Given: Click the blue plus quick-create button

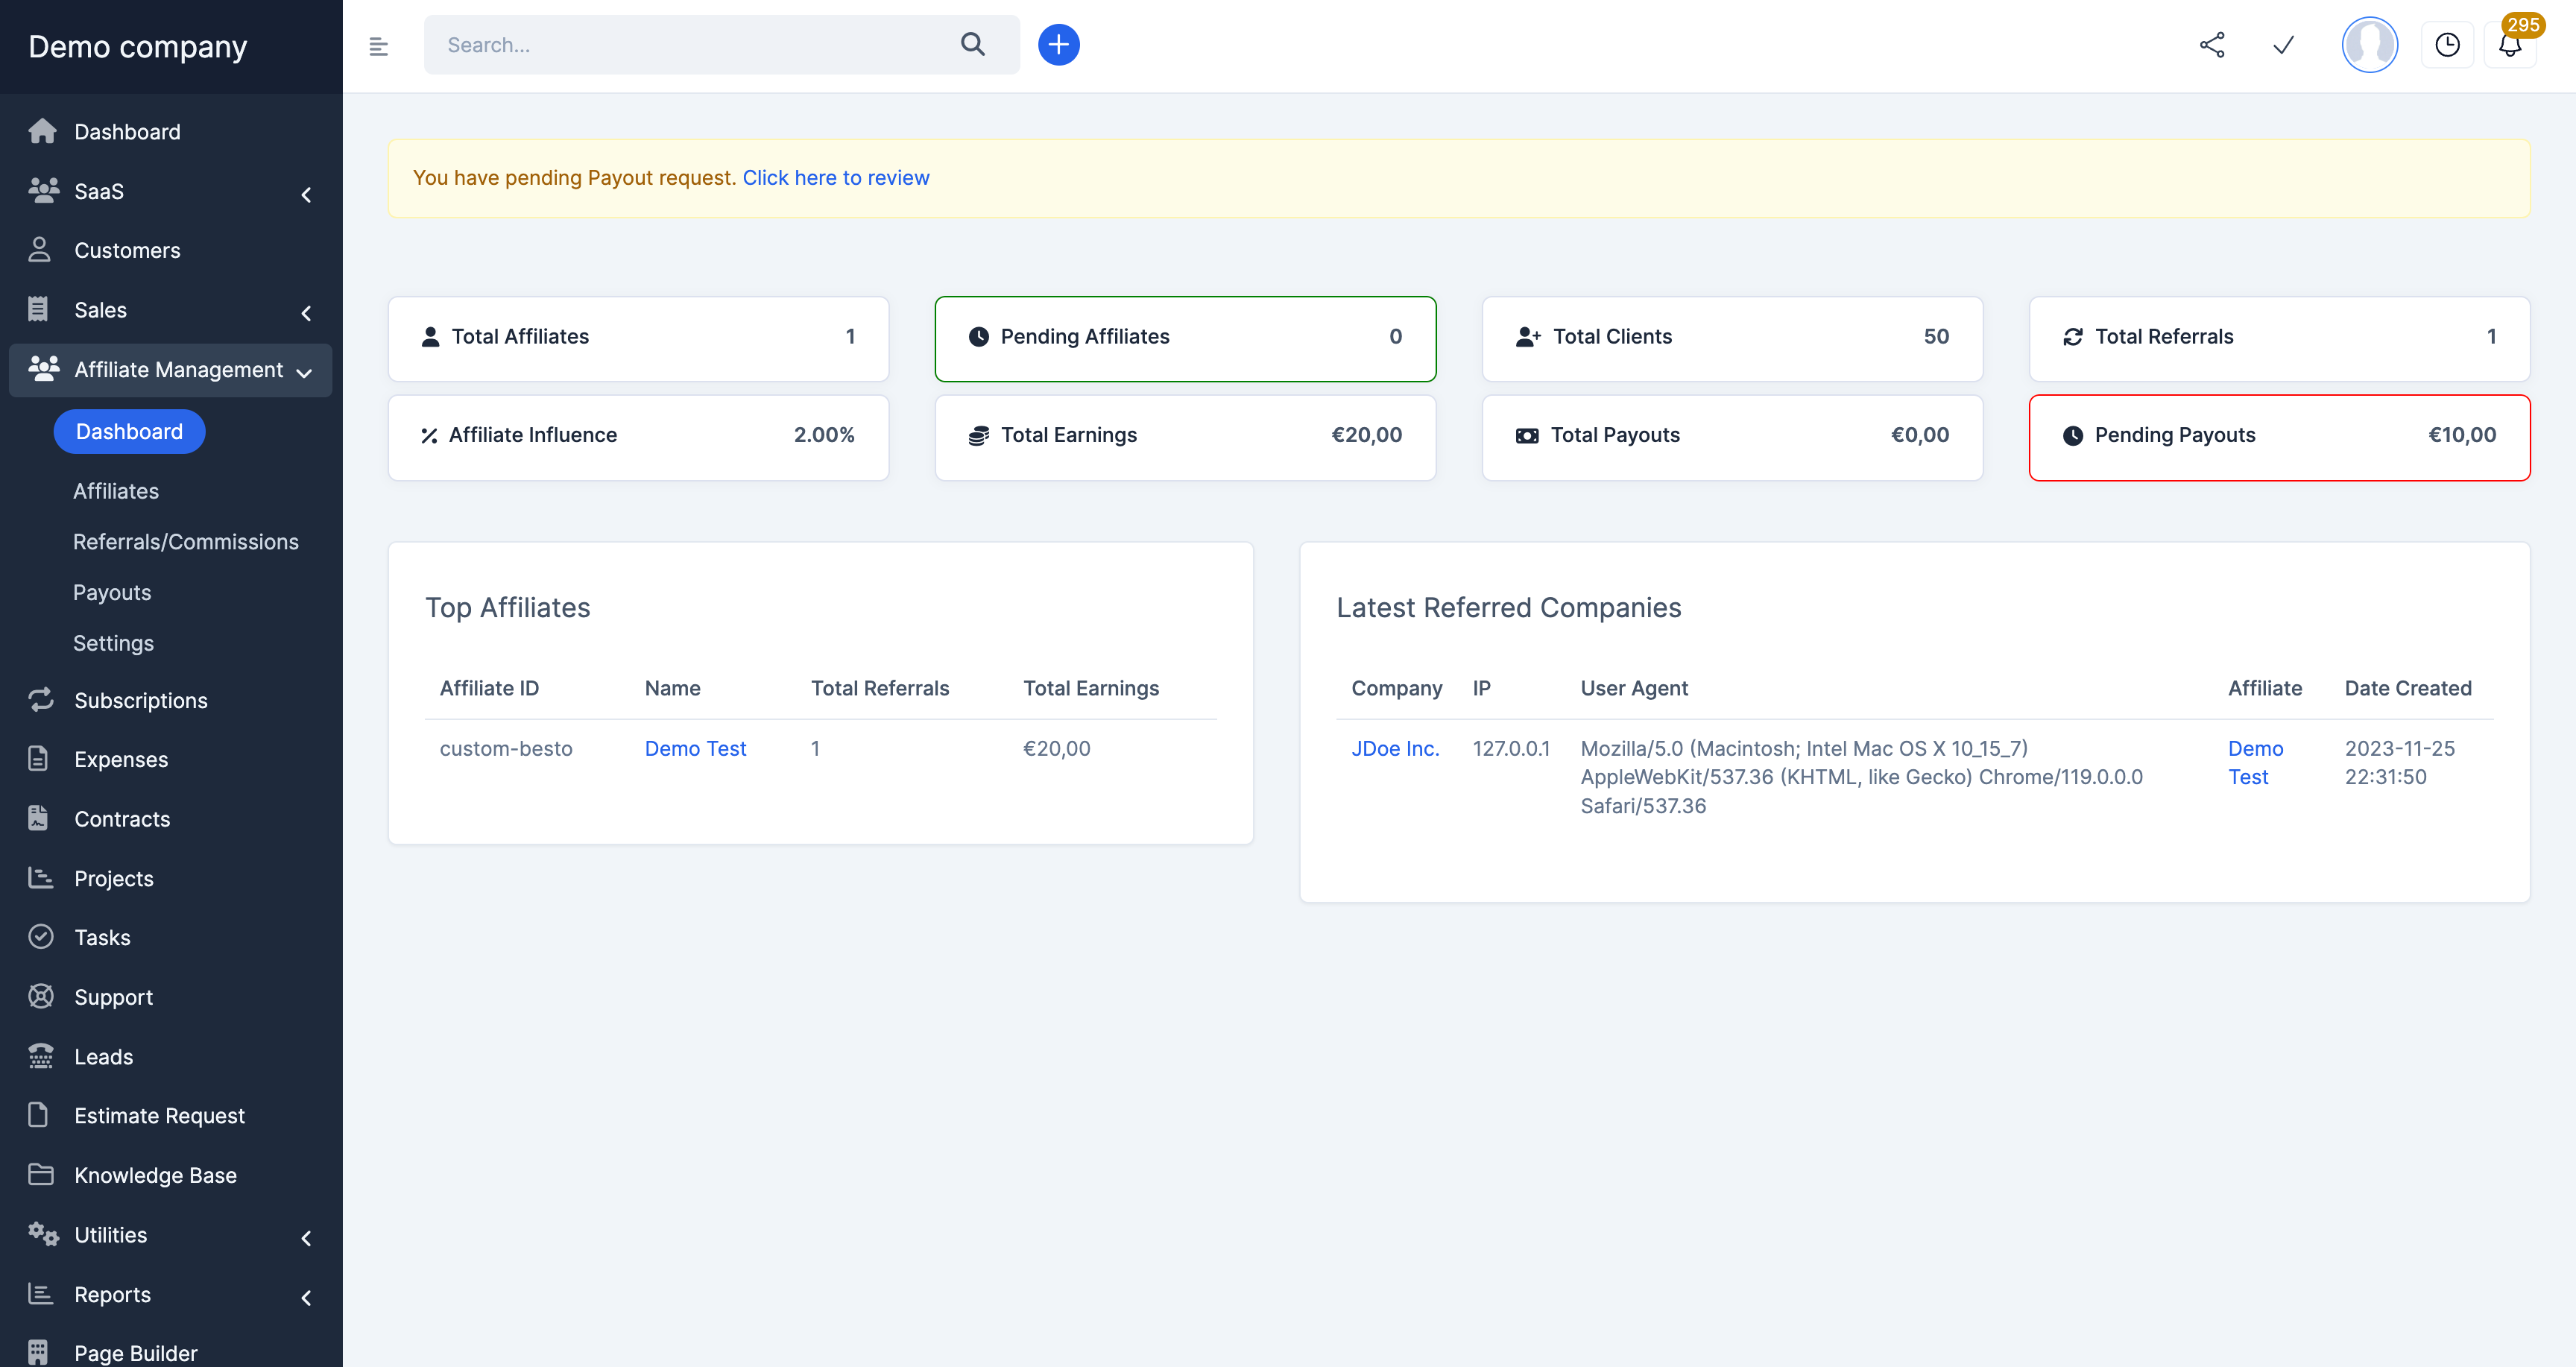Looking at the screenshot, I should click(x=1058, y=45).
